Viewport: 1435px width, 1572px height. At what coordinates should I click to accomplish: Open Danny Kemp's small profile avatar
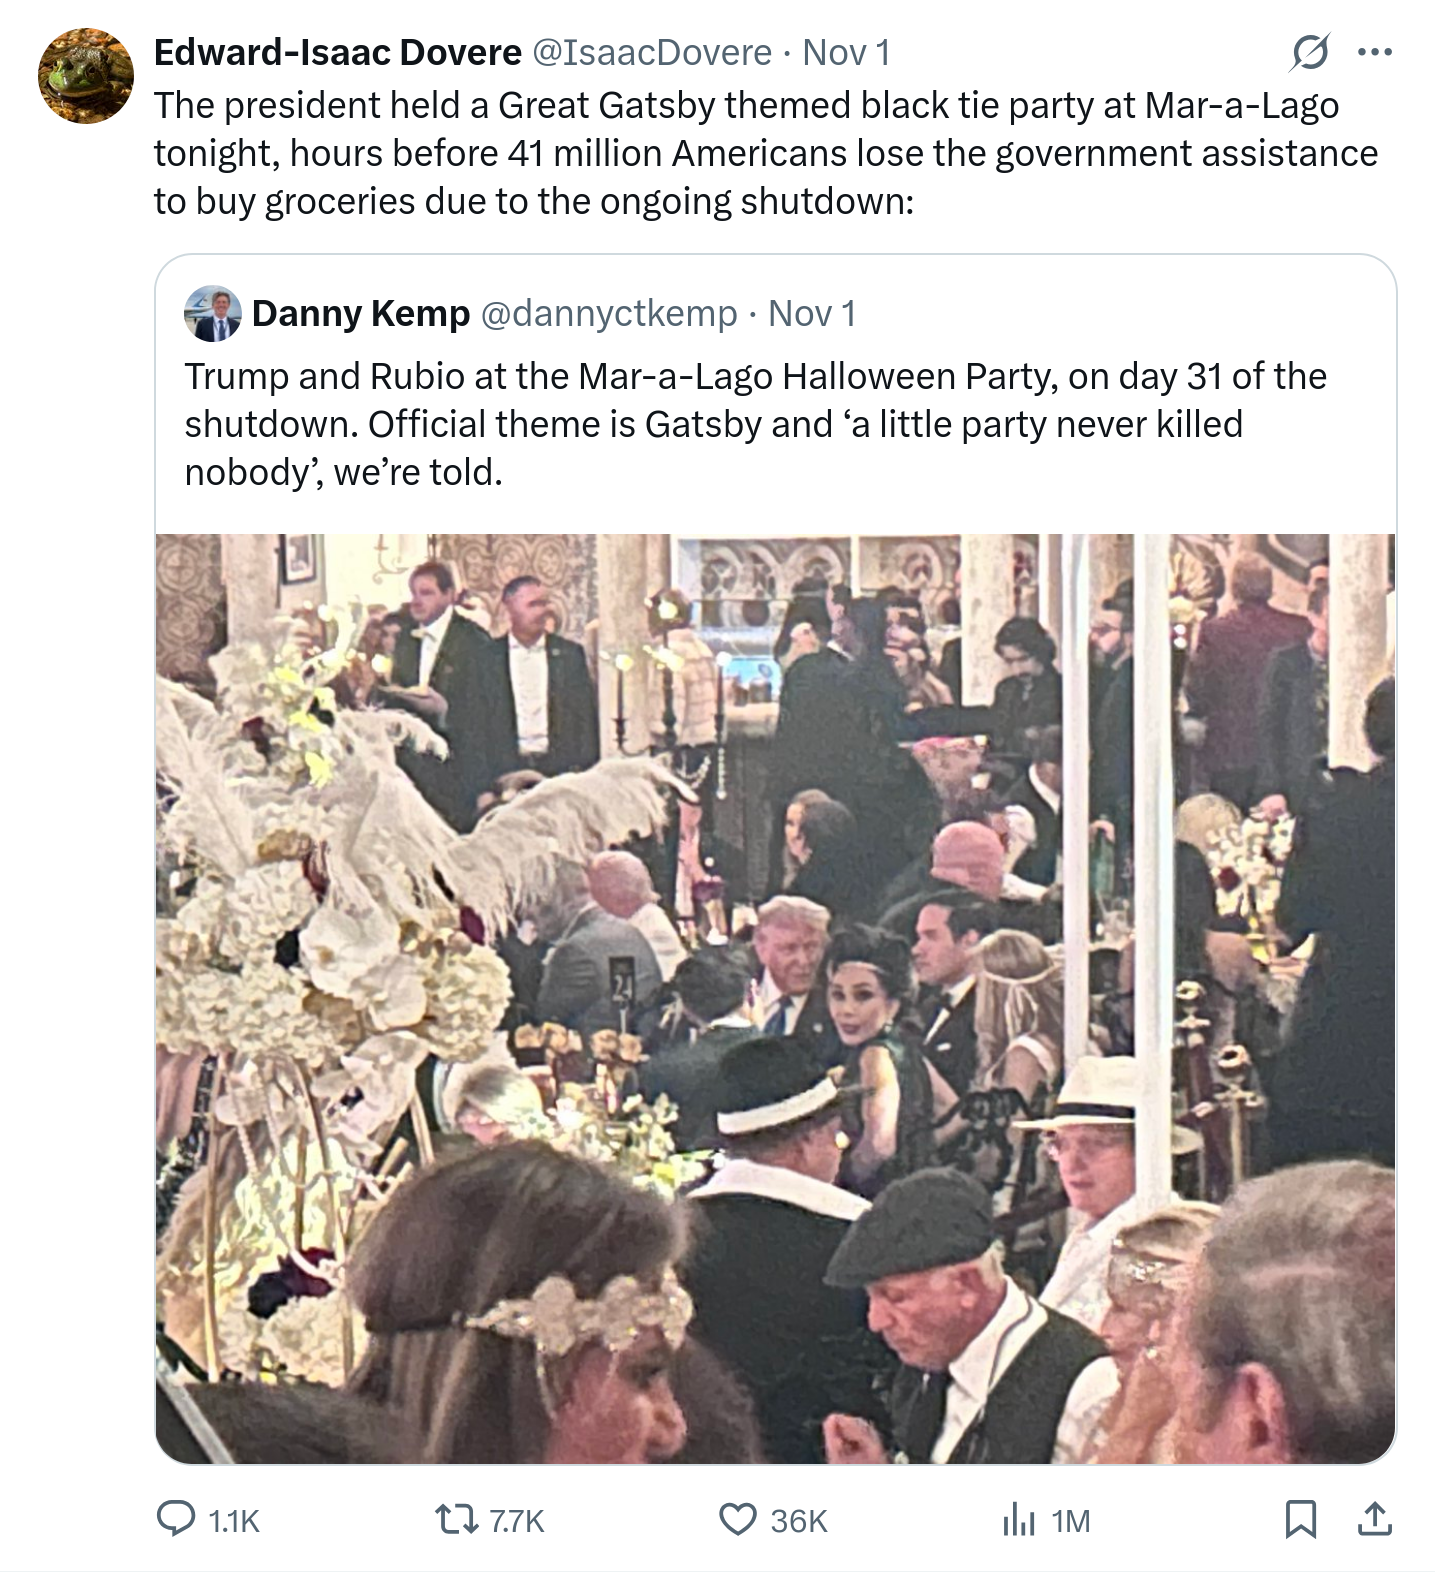[x=213, y=314]
